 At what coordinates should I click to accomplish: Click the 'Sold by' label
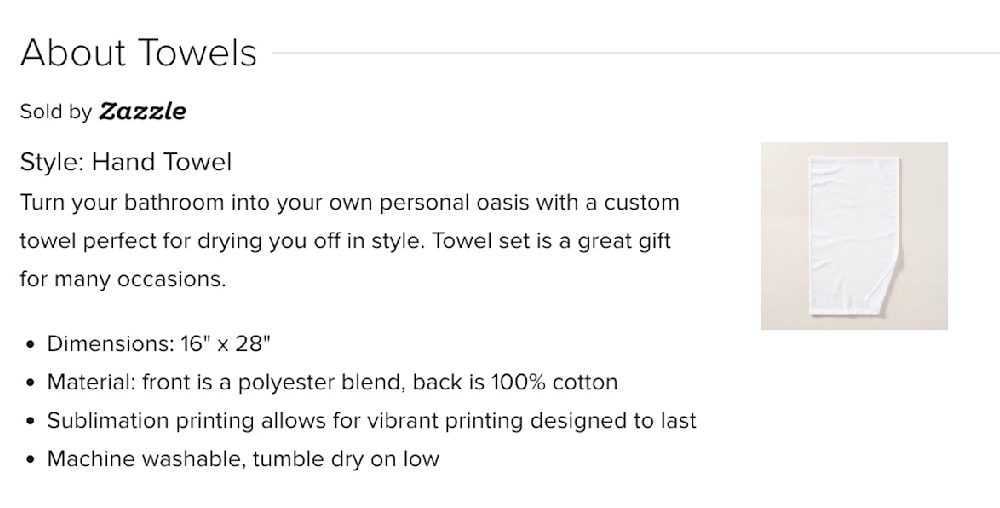[x=56, y=112]
